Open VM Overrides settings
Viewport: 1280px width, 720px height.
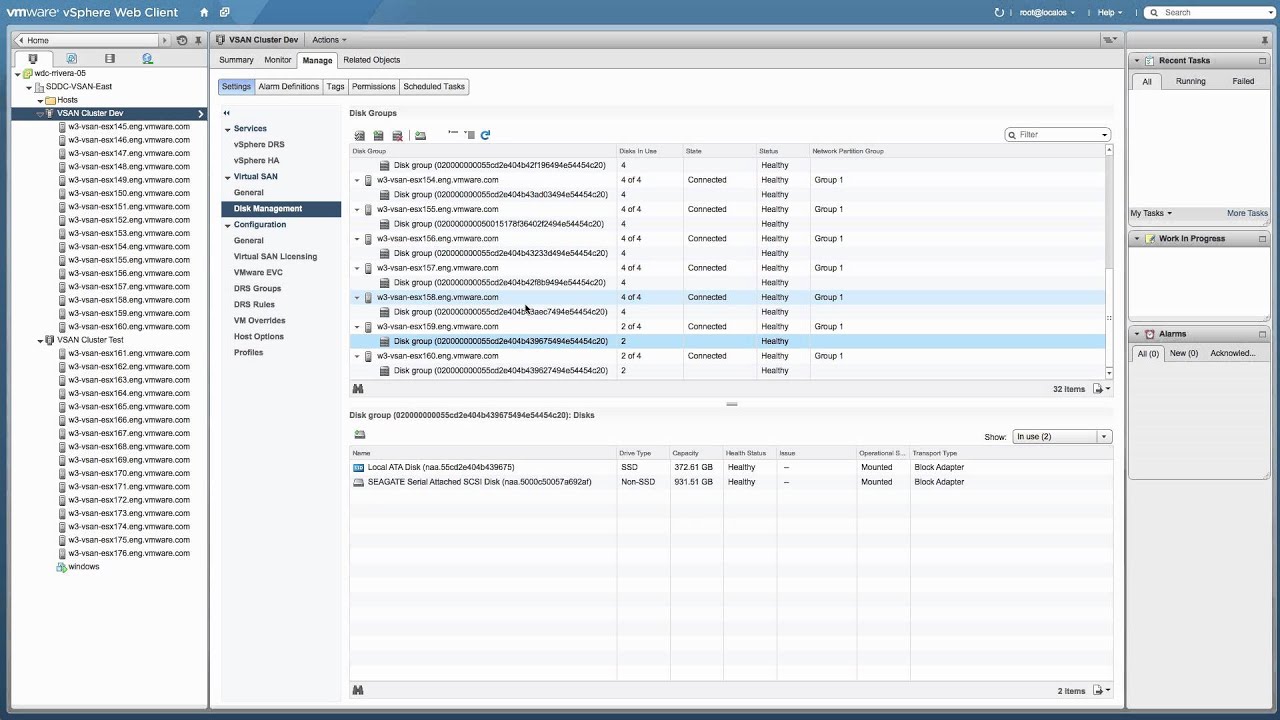pyautogui.click(x=259, y=321)
